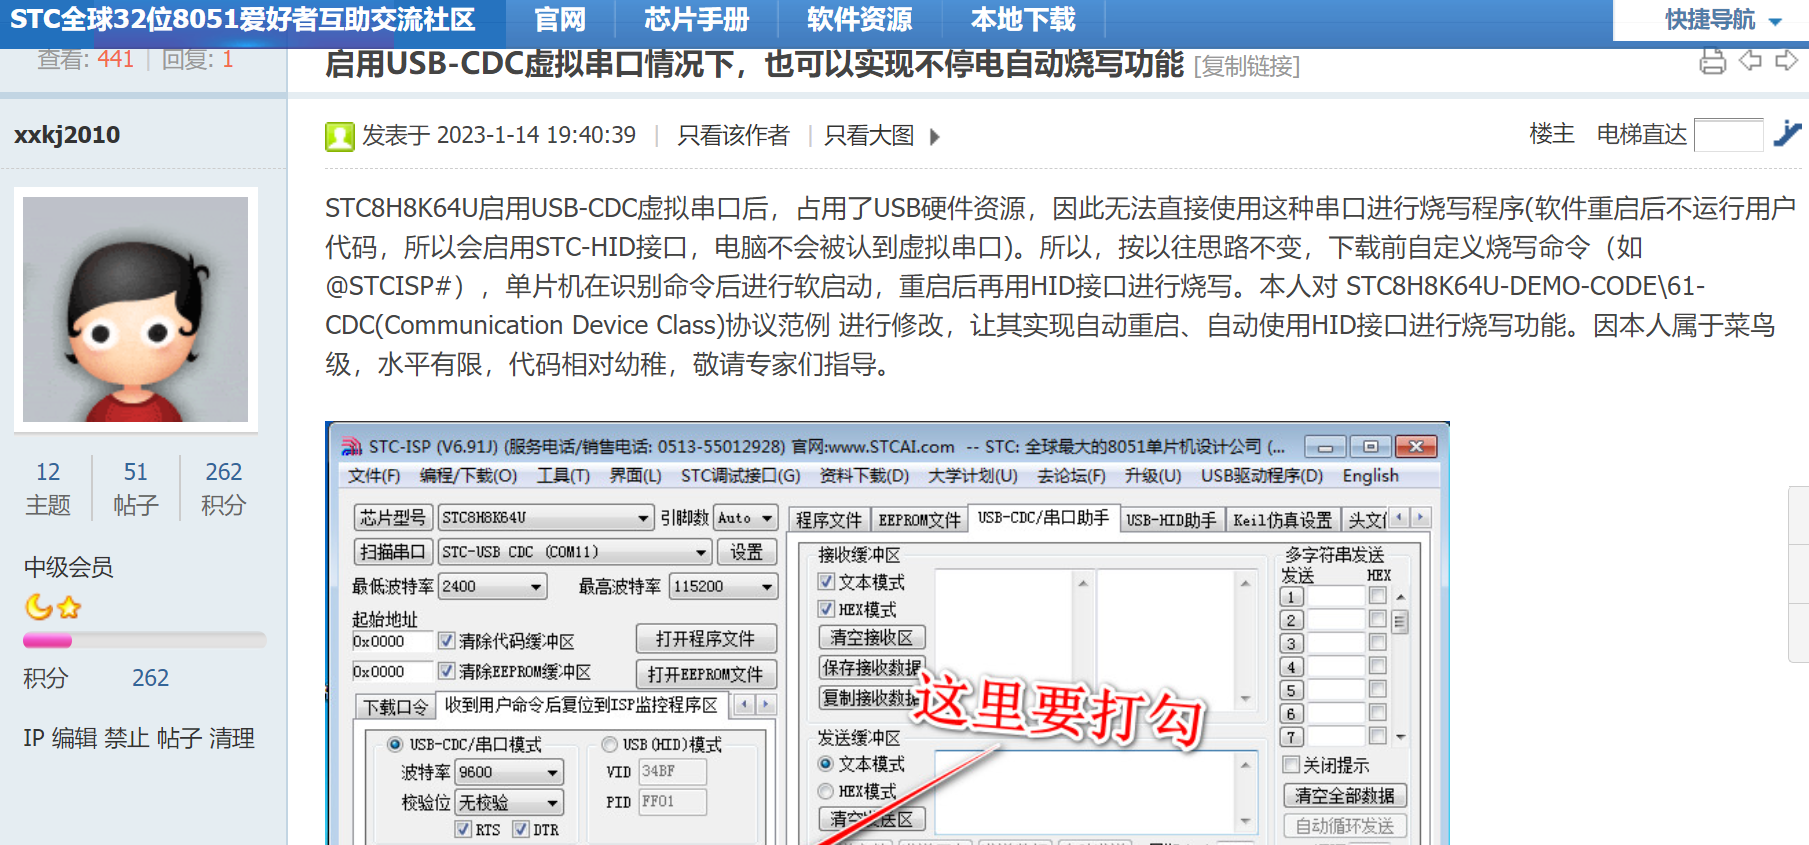Viewport: 1809px width, 845px height.
Task: Click the left scroll arrow of STC-ISP top tab strip
Action: (1400, 517)
